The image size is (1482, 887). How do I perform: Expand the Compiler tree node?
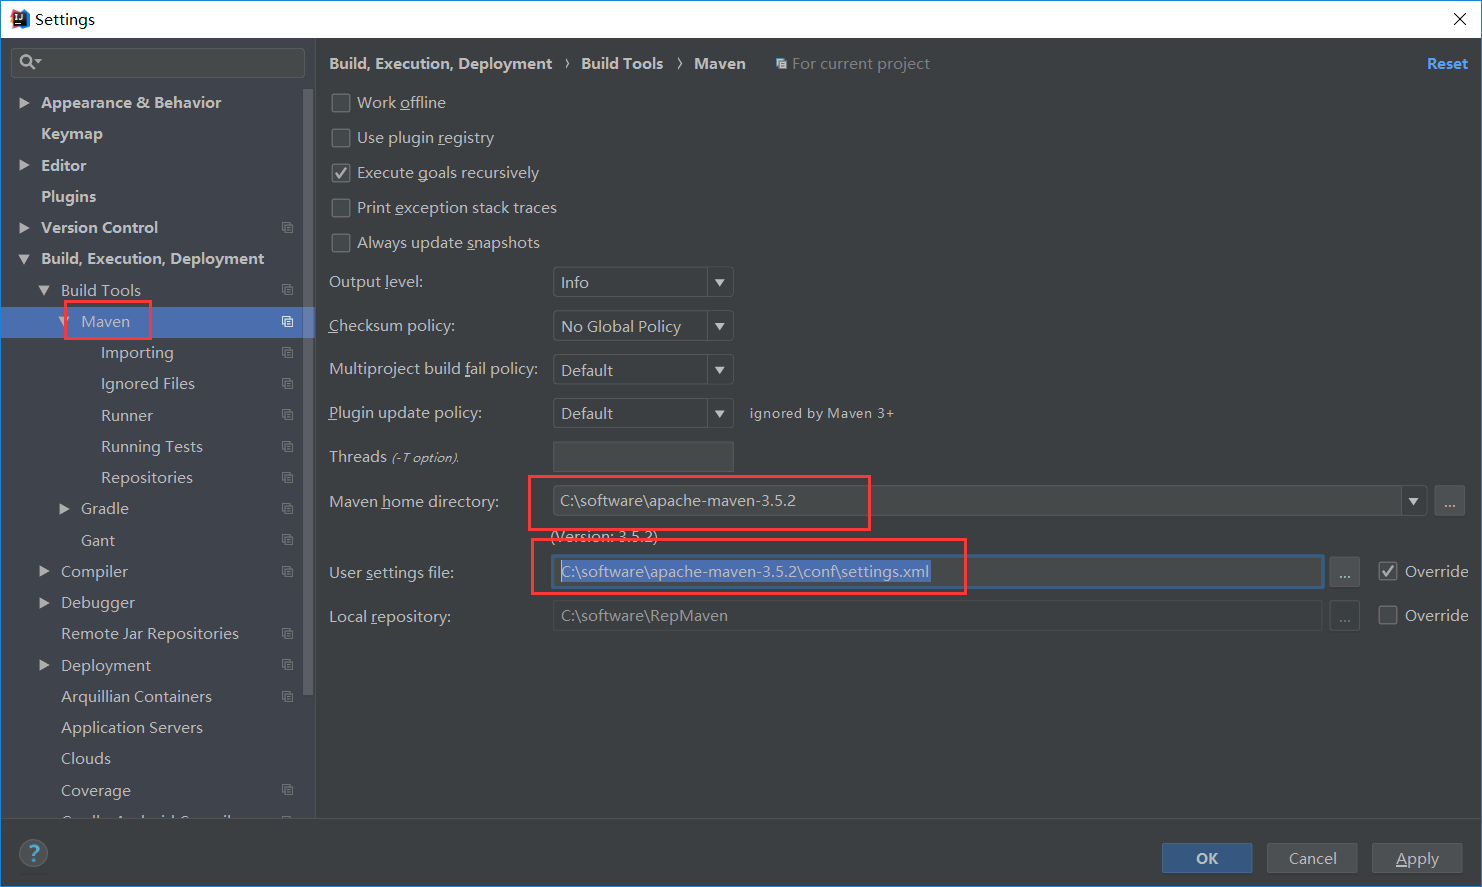tap(44, 572)
